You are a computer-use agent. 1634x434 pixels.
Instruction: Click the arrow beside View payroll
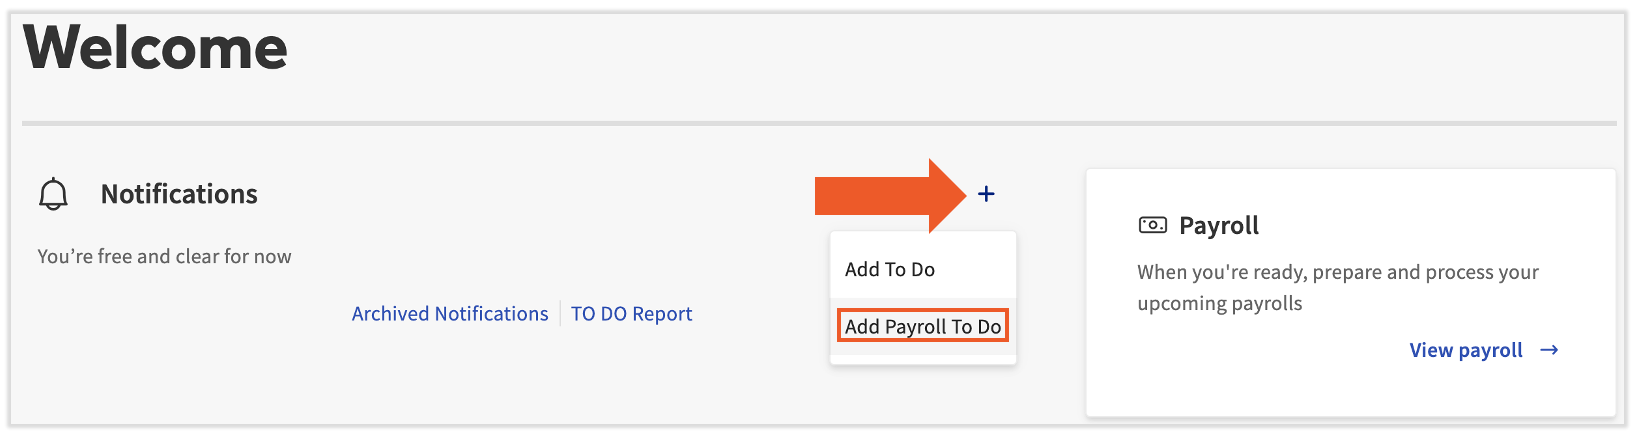point(1549,350)
